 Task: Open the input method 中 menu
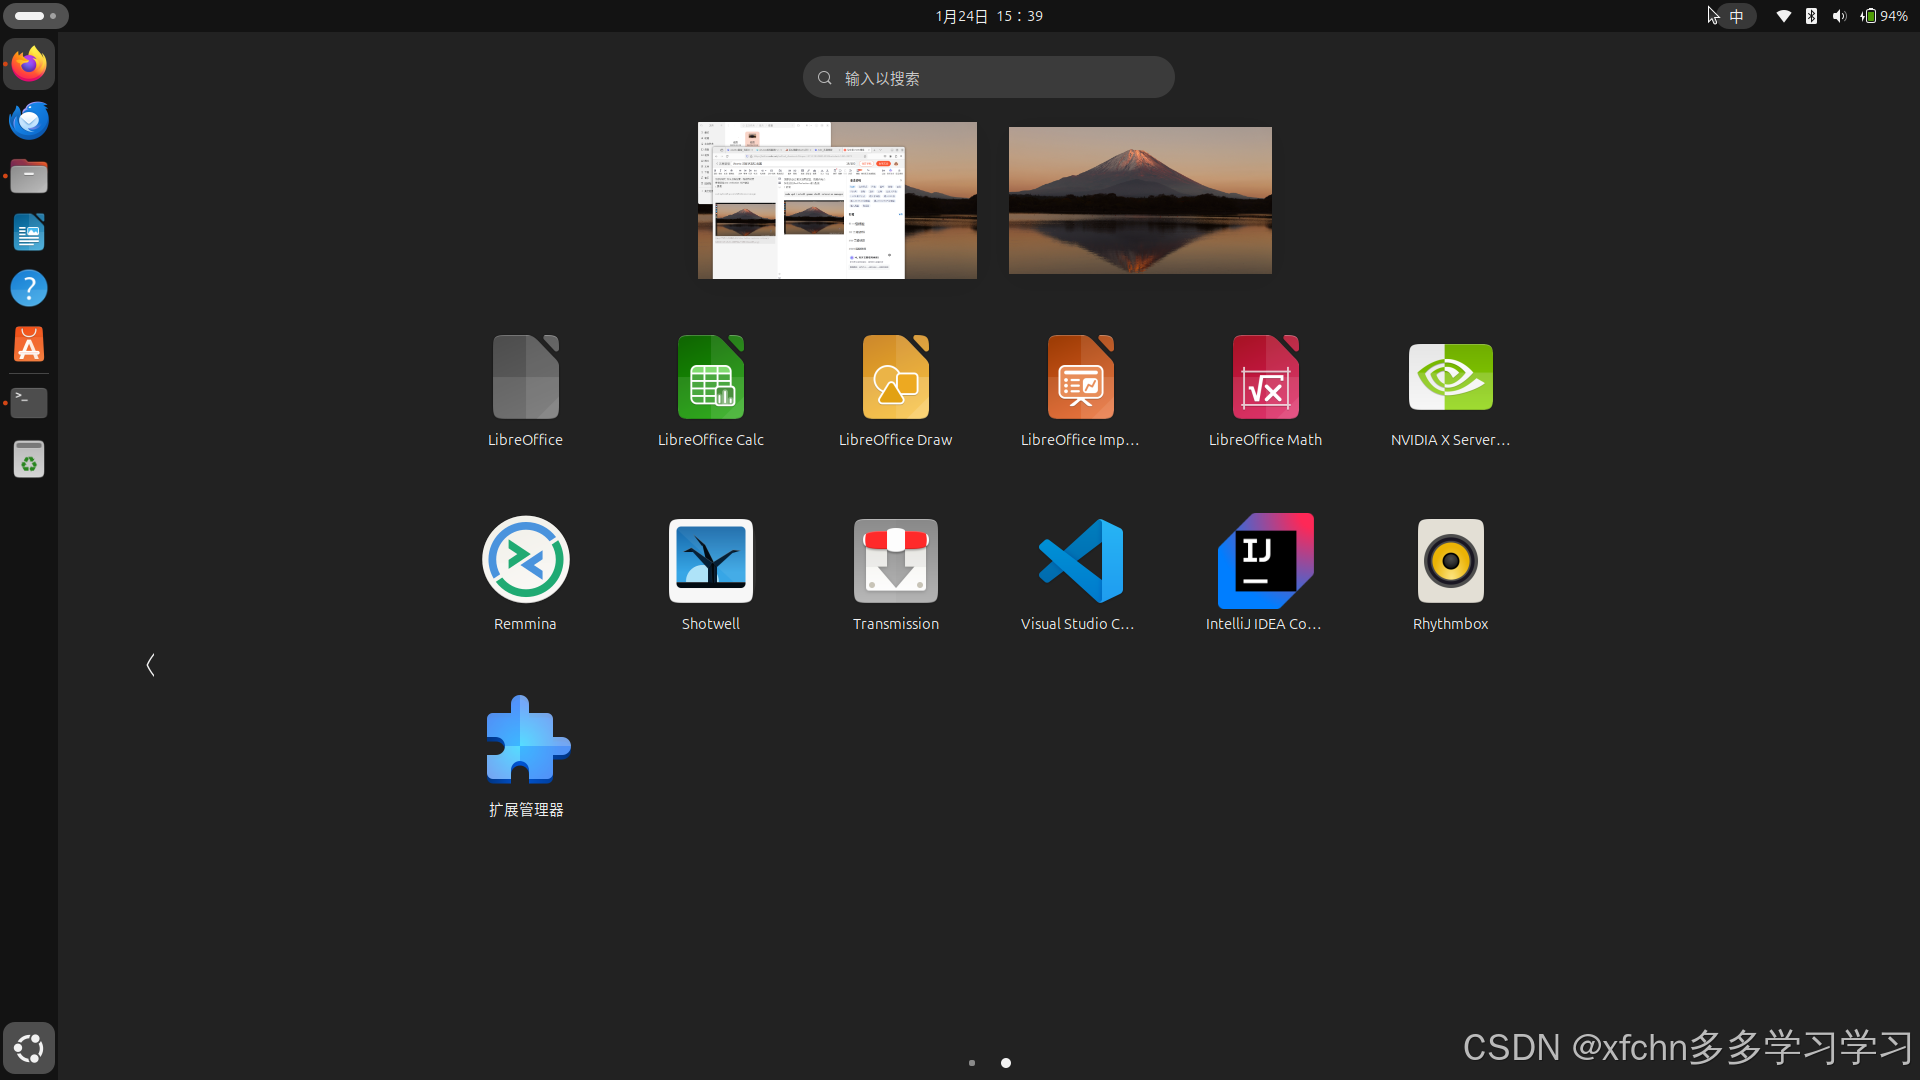coord(1737,16)
